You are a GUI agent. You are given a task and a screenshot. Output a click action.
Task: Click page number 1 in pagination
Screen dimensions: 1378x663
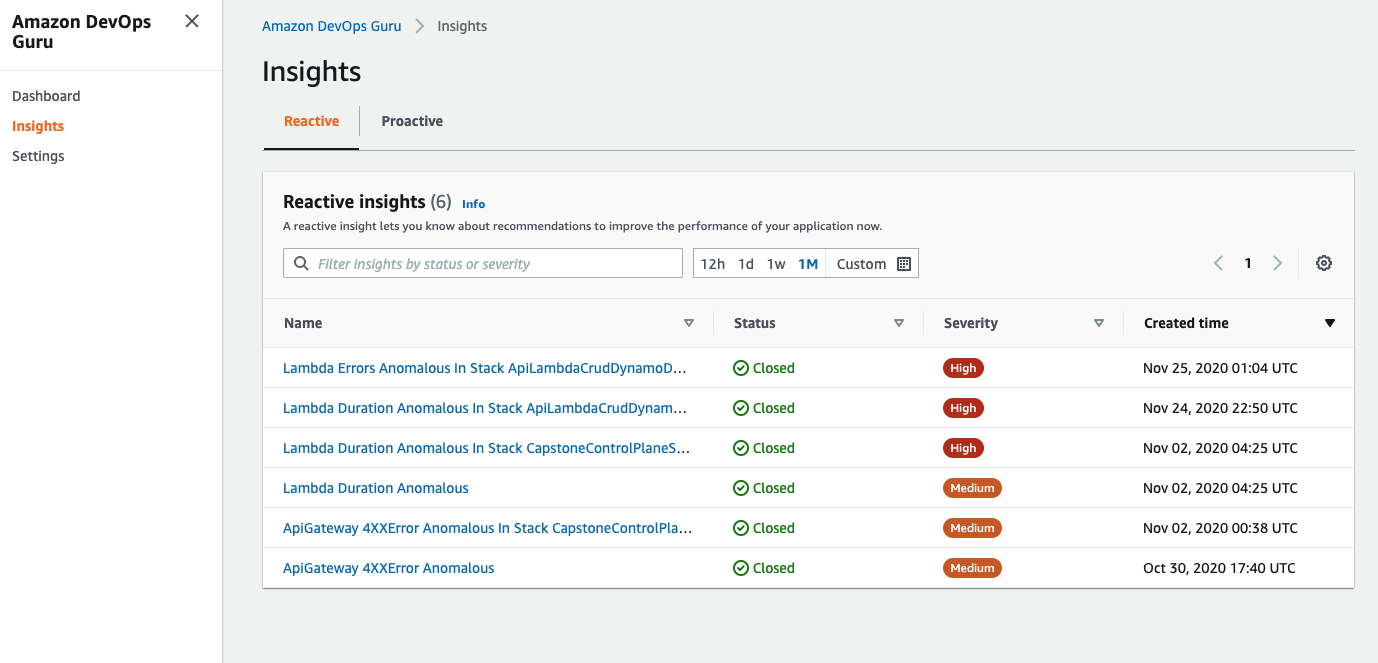point(1248,263)
